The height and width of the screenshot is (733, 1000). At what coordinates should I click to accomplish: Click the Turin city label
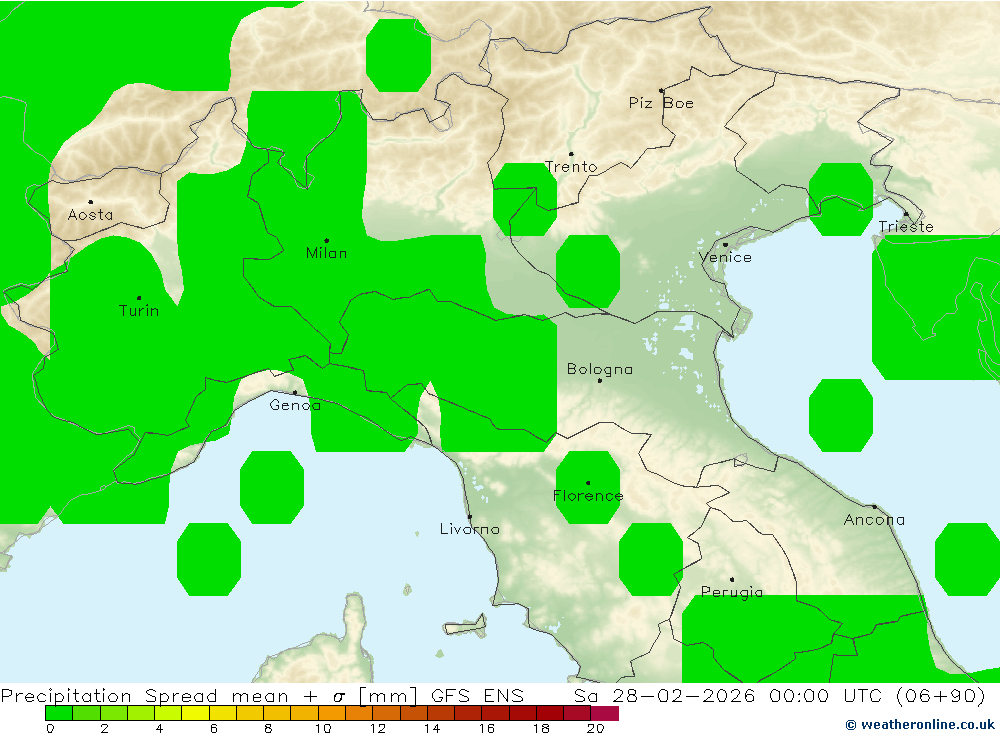tap(138, 311)
